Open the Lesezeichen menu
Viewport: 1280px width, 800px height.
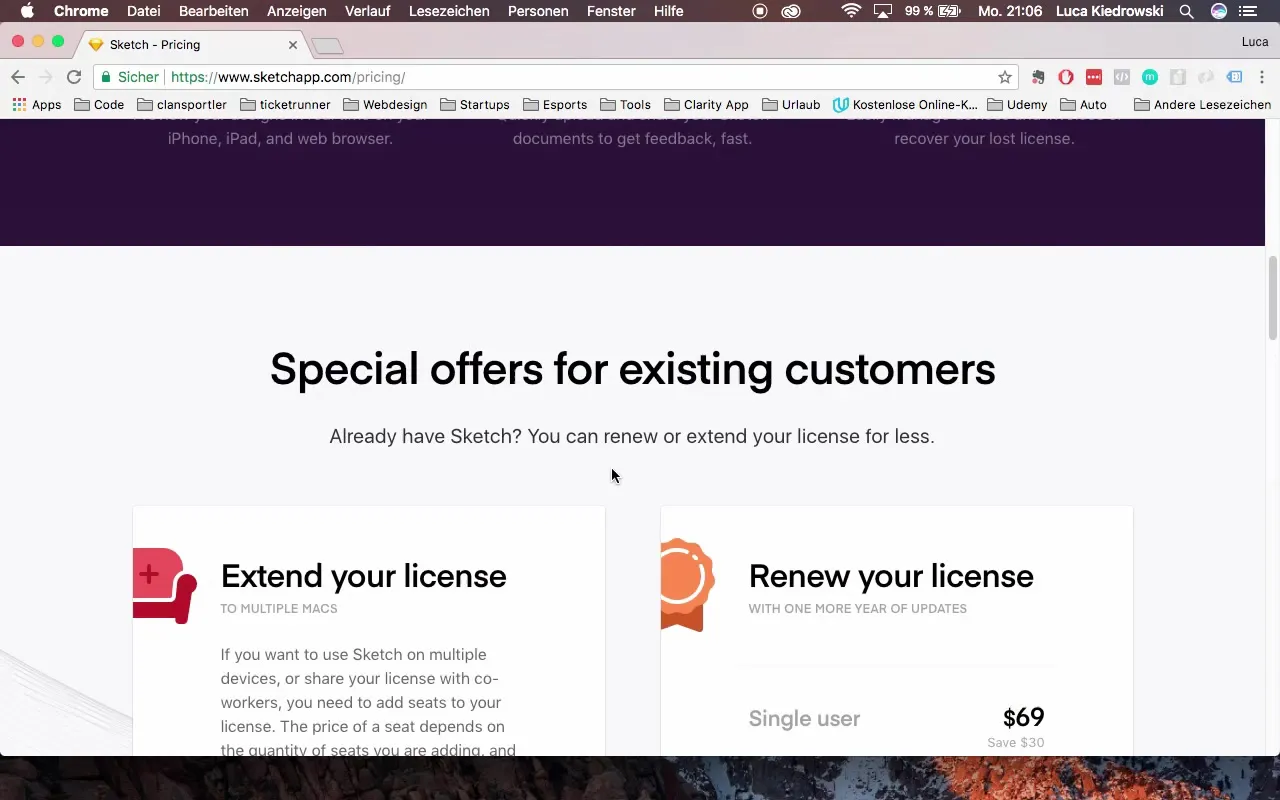[450, 11]
